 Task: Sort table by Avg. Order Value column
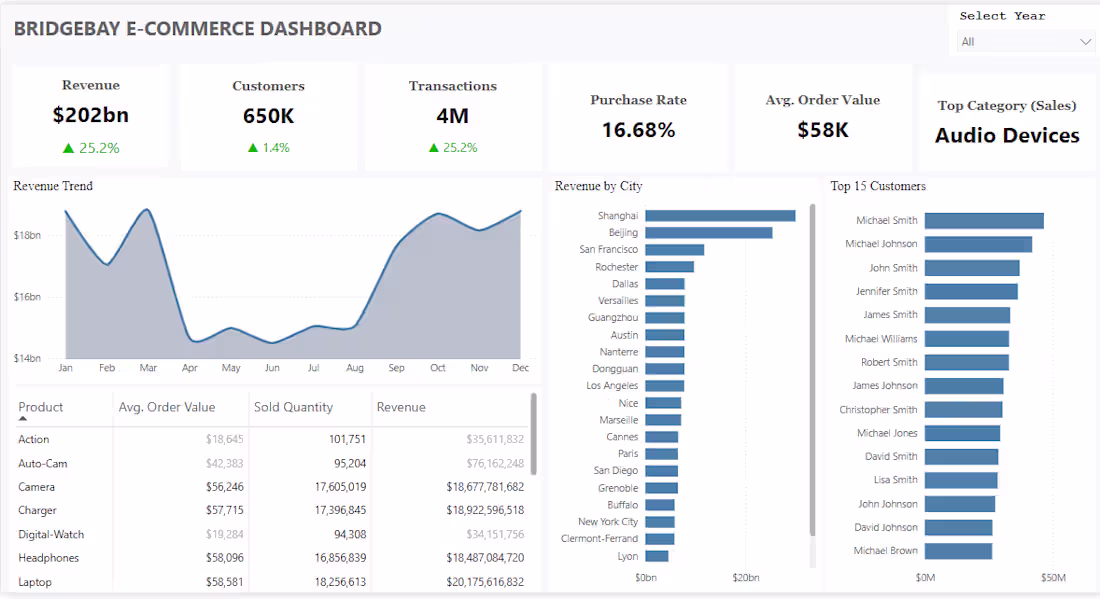[x=167, y=407]
